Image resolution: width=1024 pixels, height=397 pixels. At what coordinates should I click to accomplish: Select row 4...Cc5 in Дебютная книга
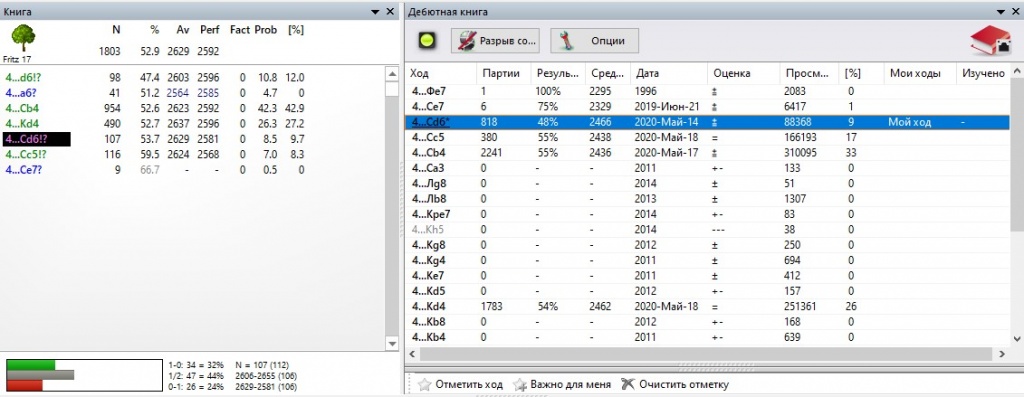707,137
